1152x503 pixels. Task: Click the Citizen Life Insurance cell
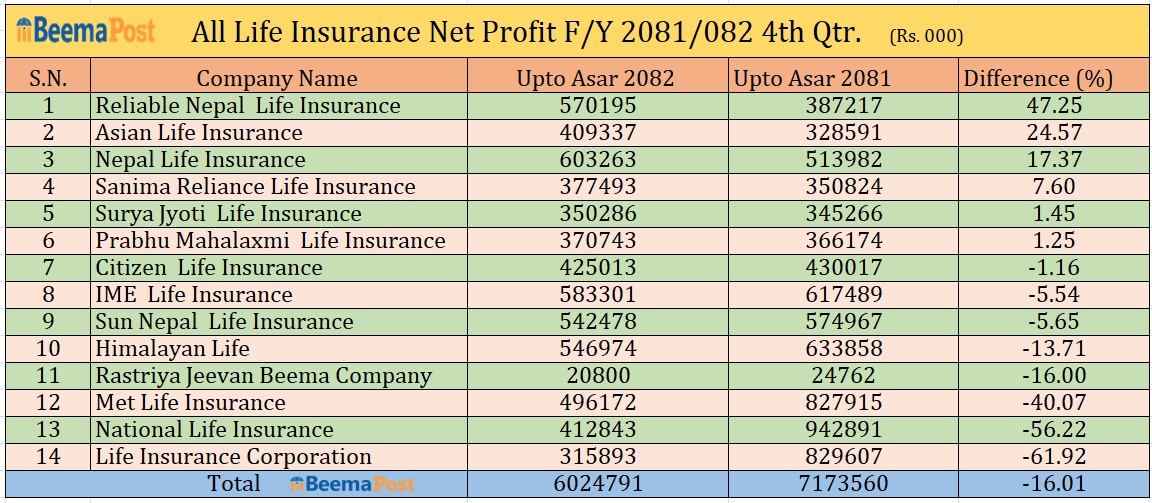point(209,268)
